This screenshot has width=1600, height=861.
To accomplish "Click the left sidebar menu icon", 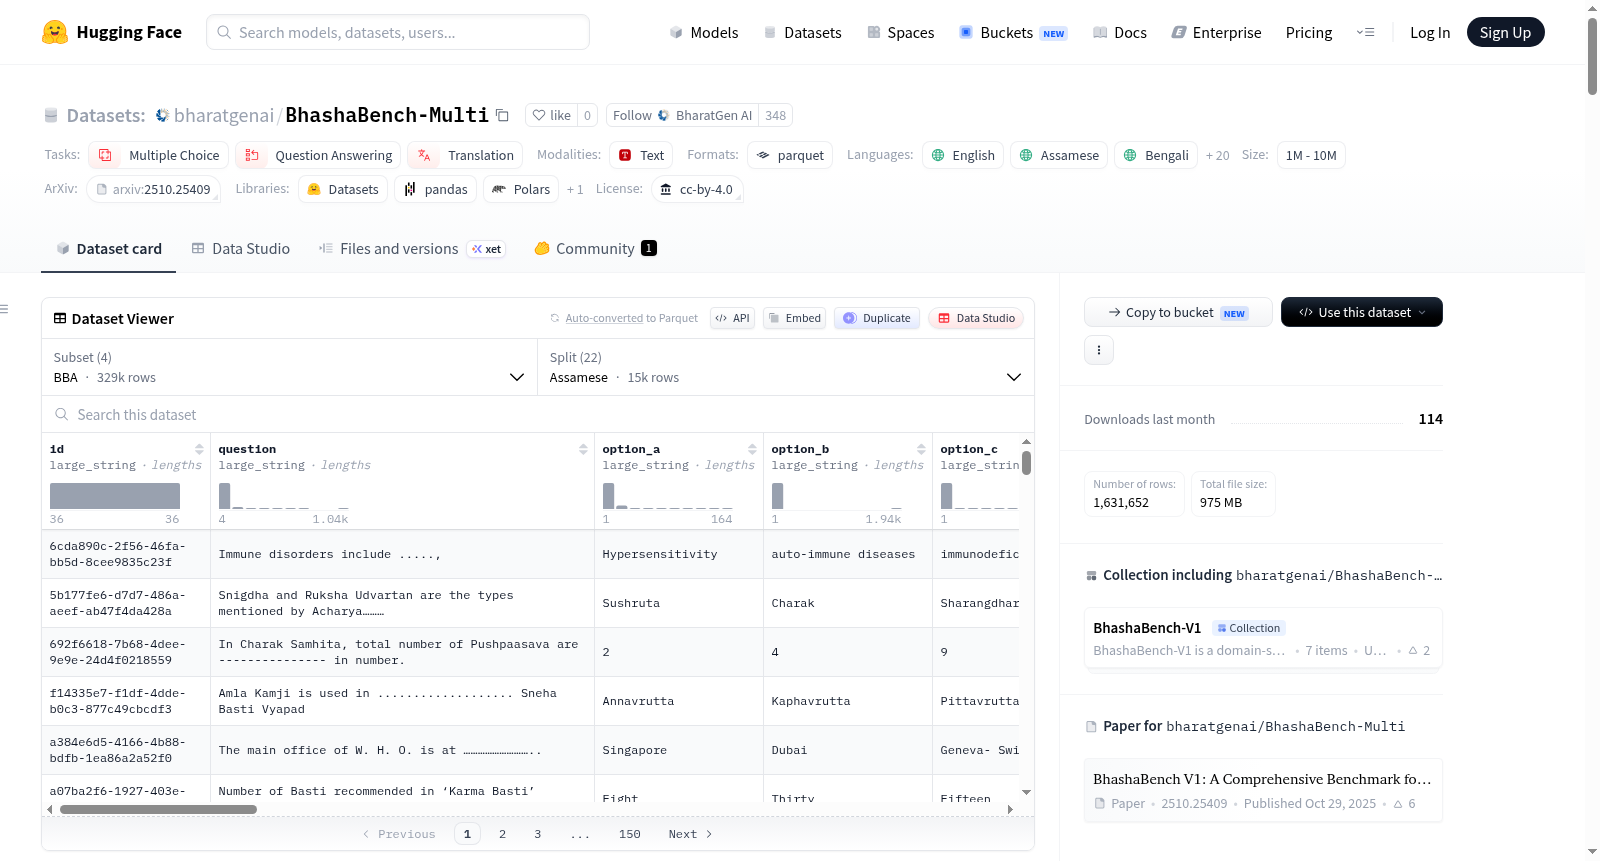I will coord(4,309).
